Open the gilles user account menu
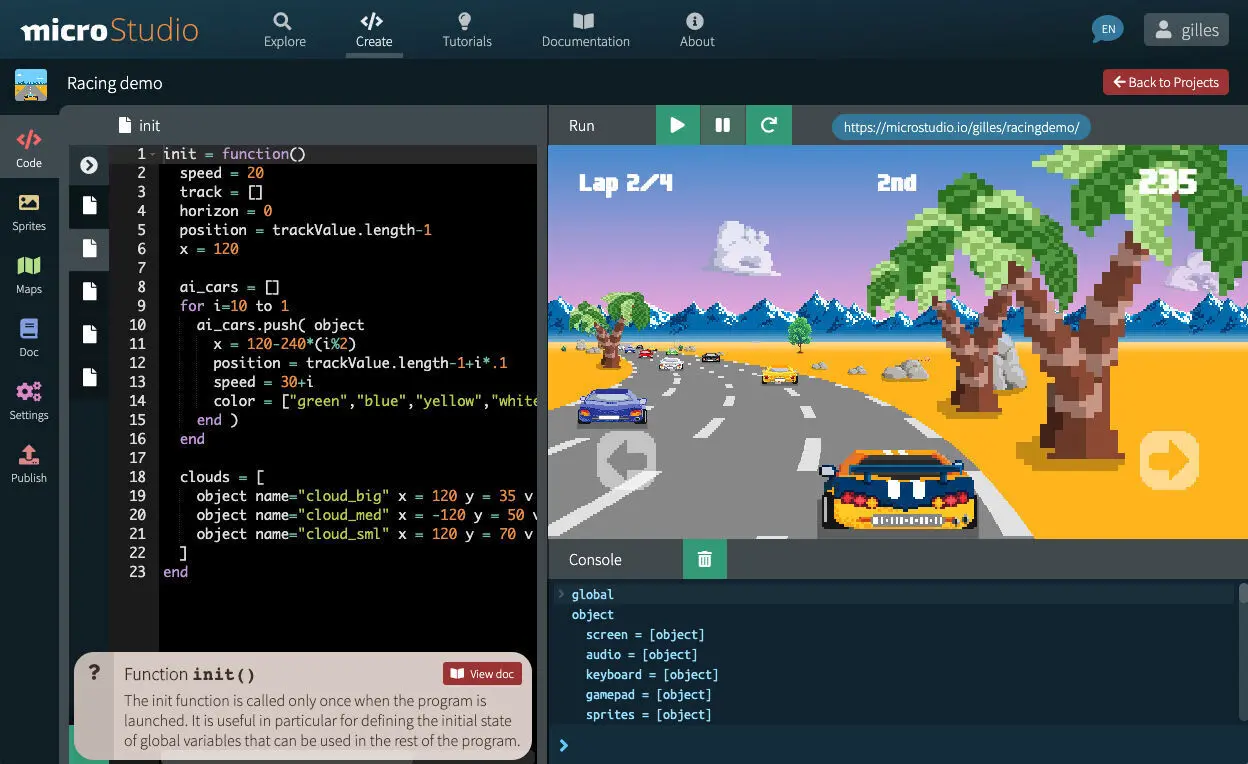 click(1186, 30)
